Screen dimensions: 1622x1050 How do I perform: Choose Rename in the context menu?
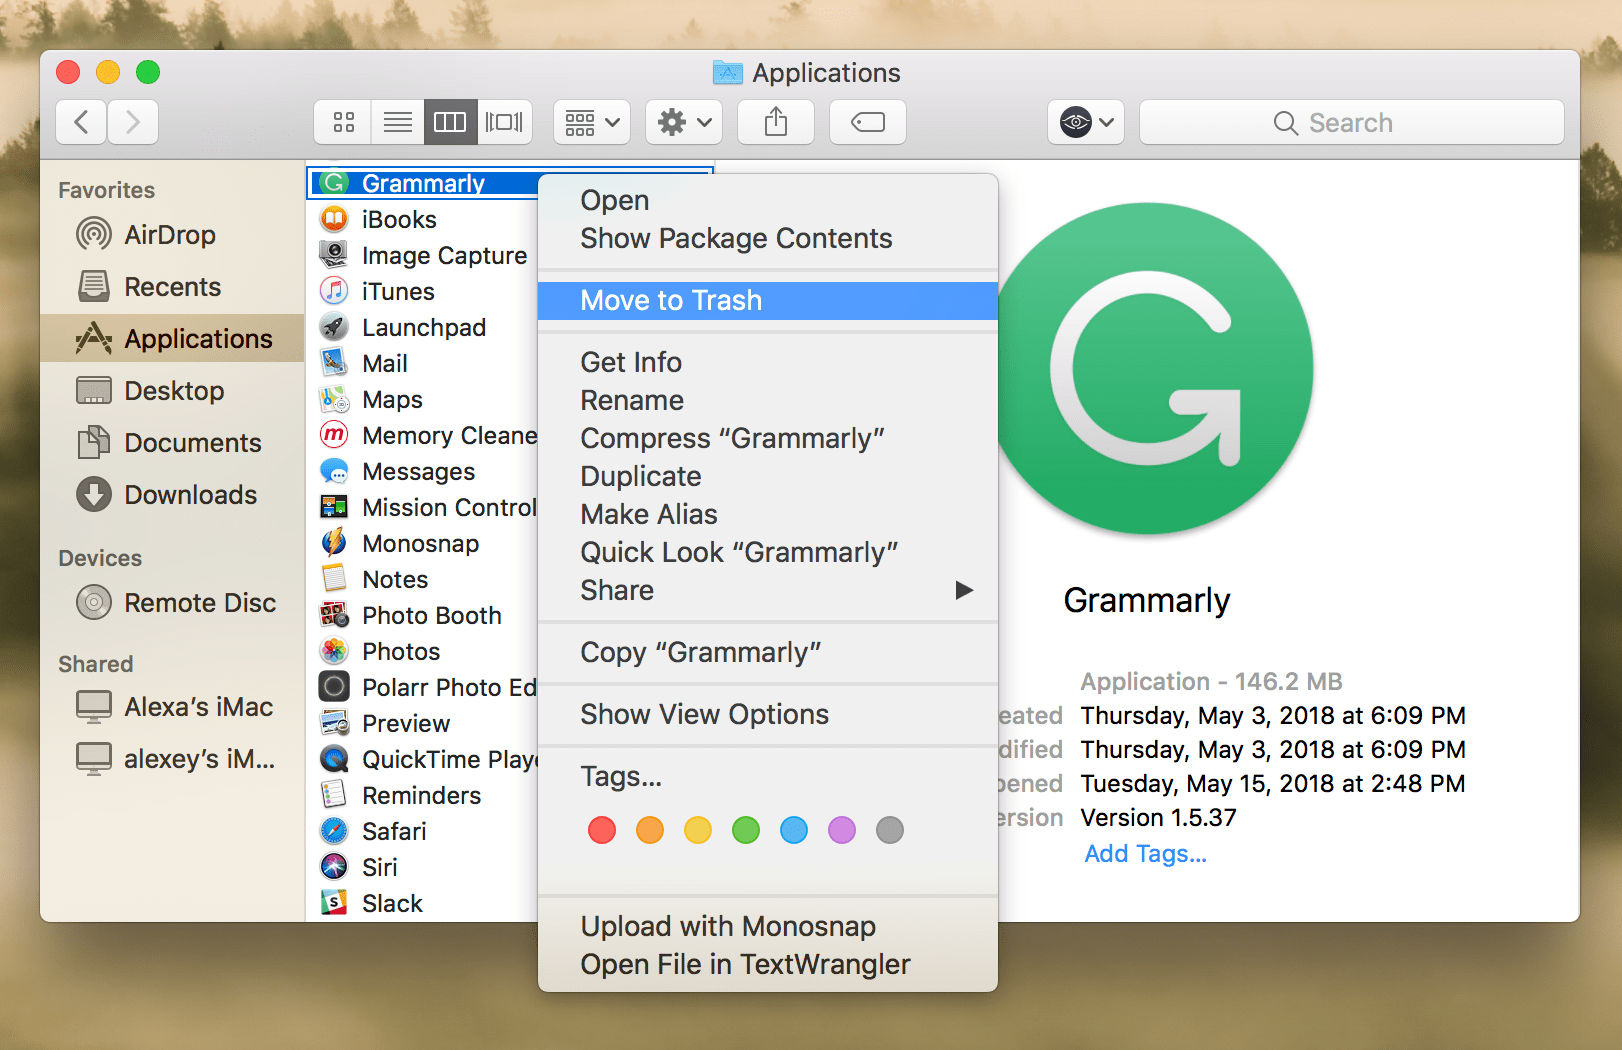point(768,401)
